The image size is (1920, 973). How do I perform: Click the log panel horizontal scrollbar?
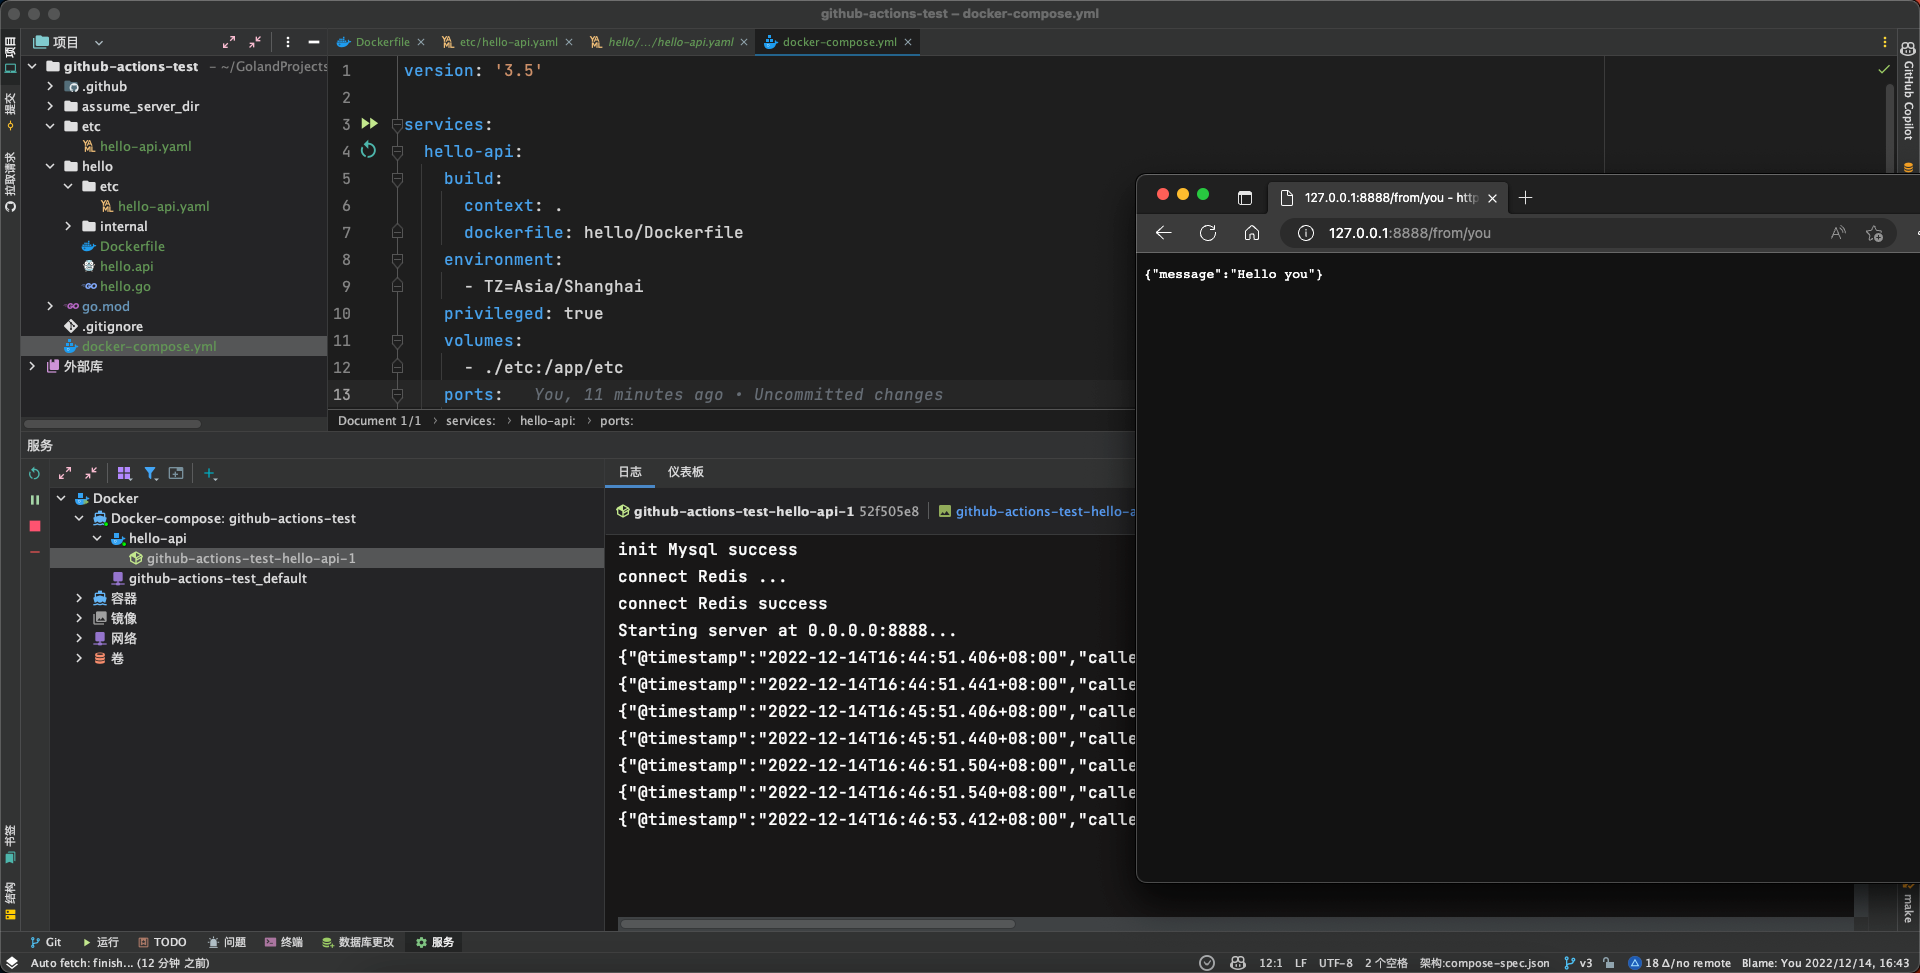[817, 924]
